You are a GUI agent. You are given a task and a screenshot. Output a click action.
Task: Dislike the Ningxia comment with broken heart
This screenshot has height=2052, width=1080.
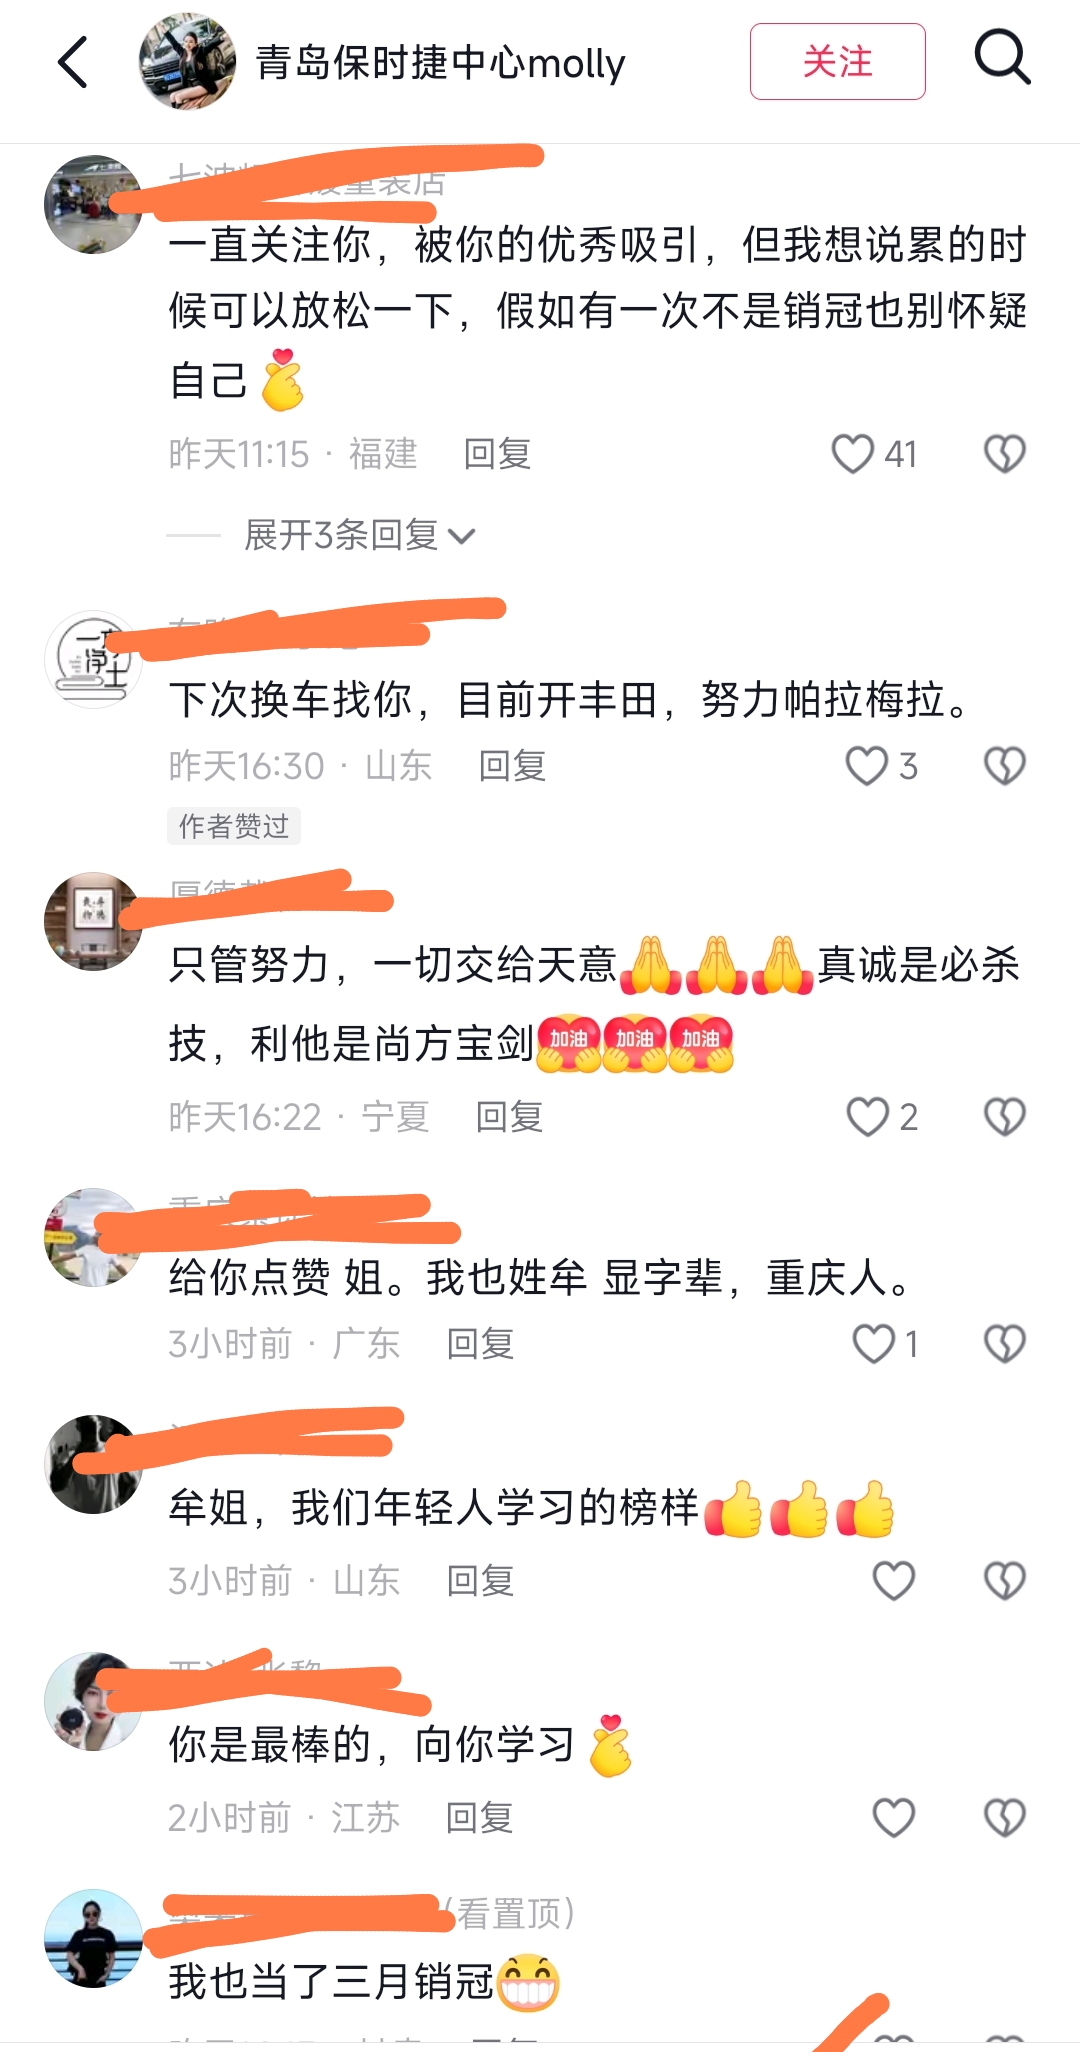coord(1004,1116)
